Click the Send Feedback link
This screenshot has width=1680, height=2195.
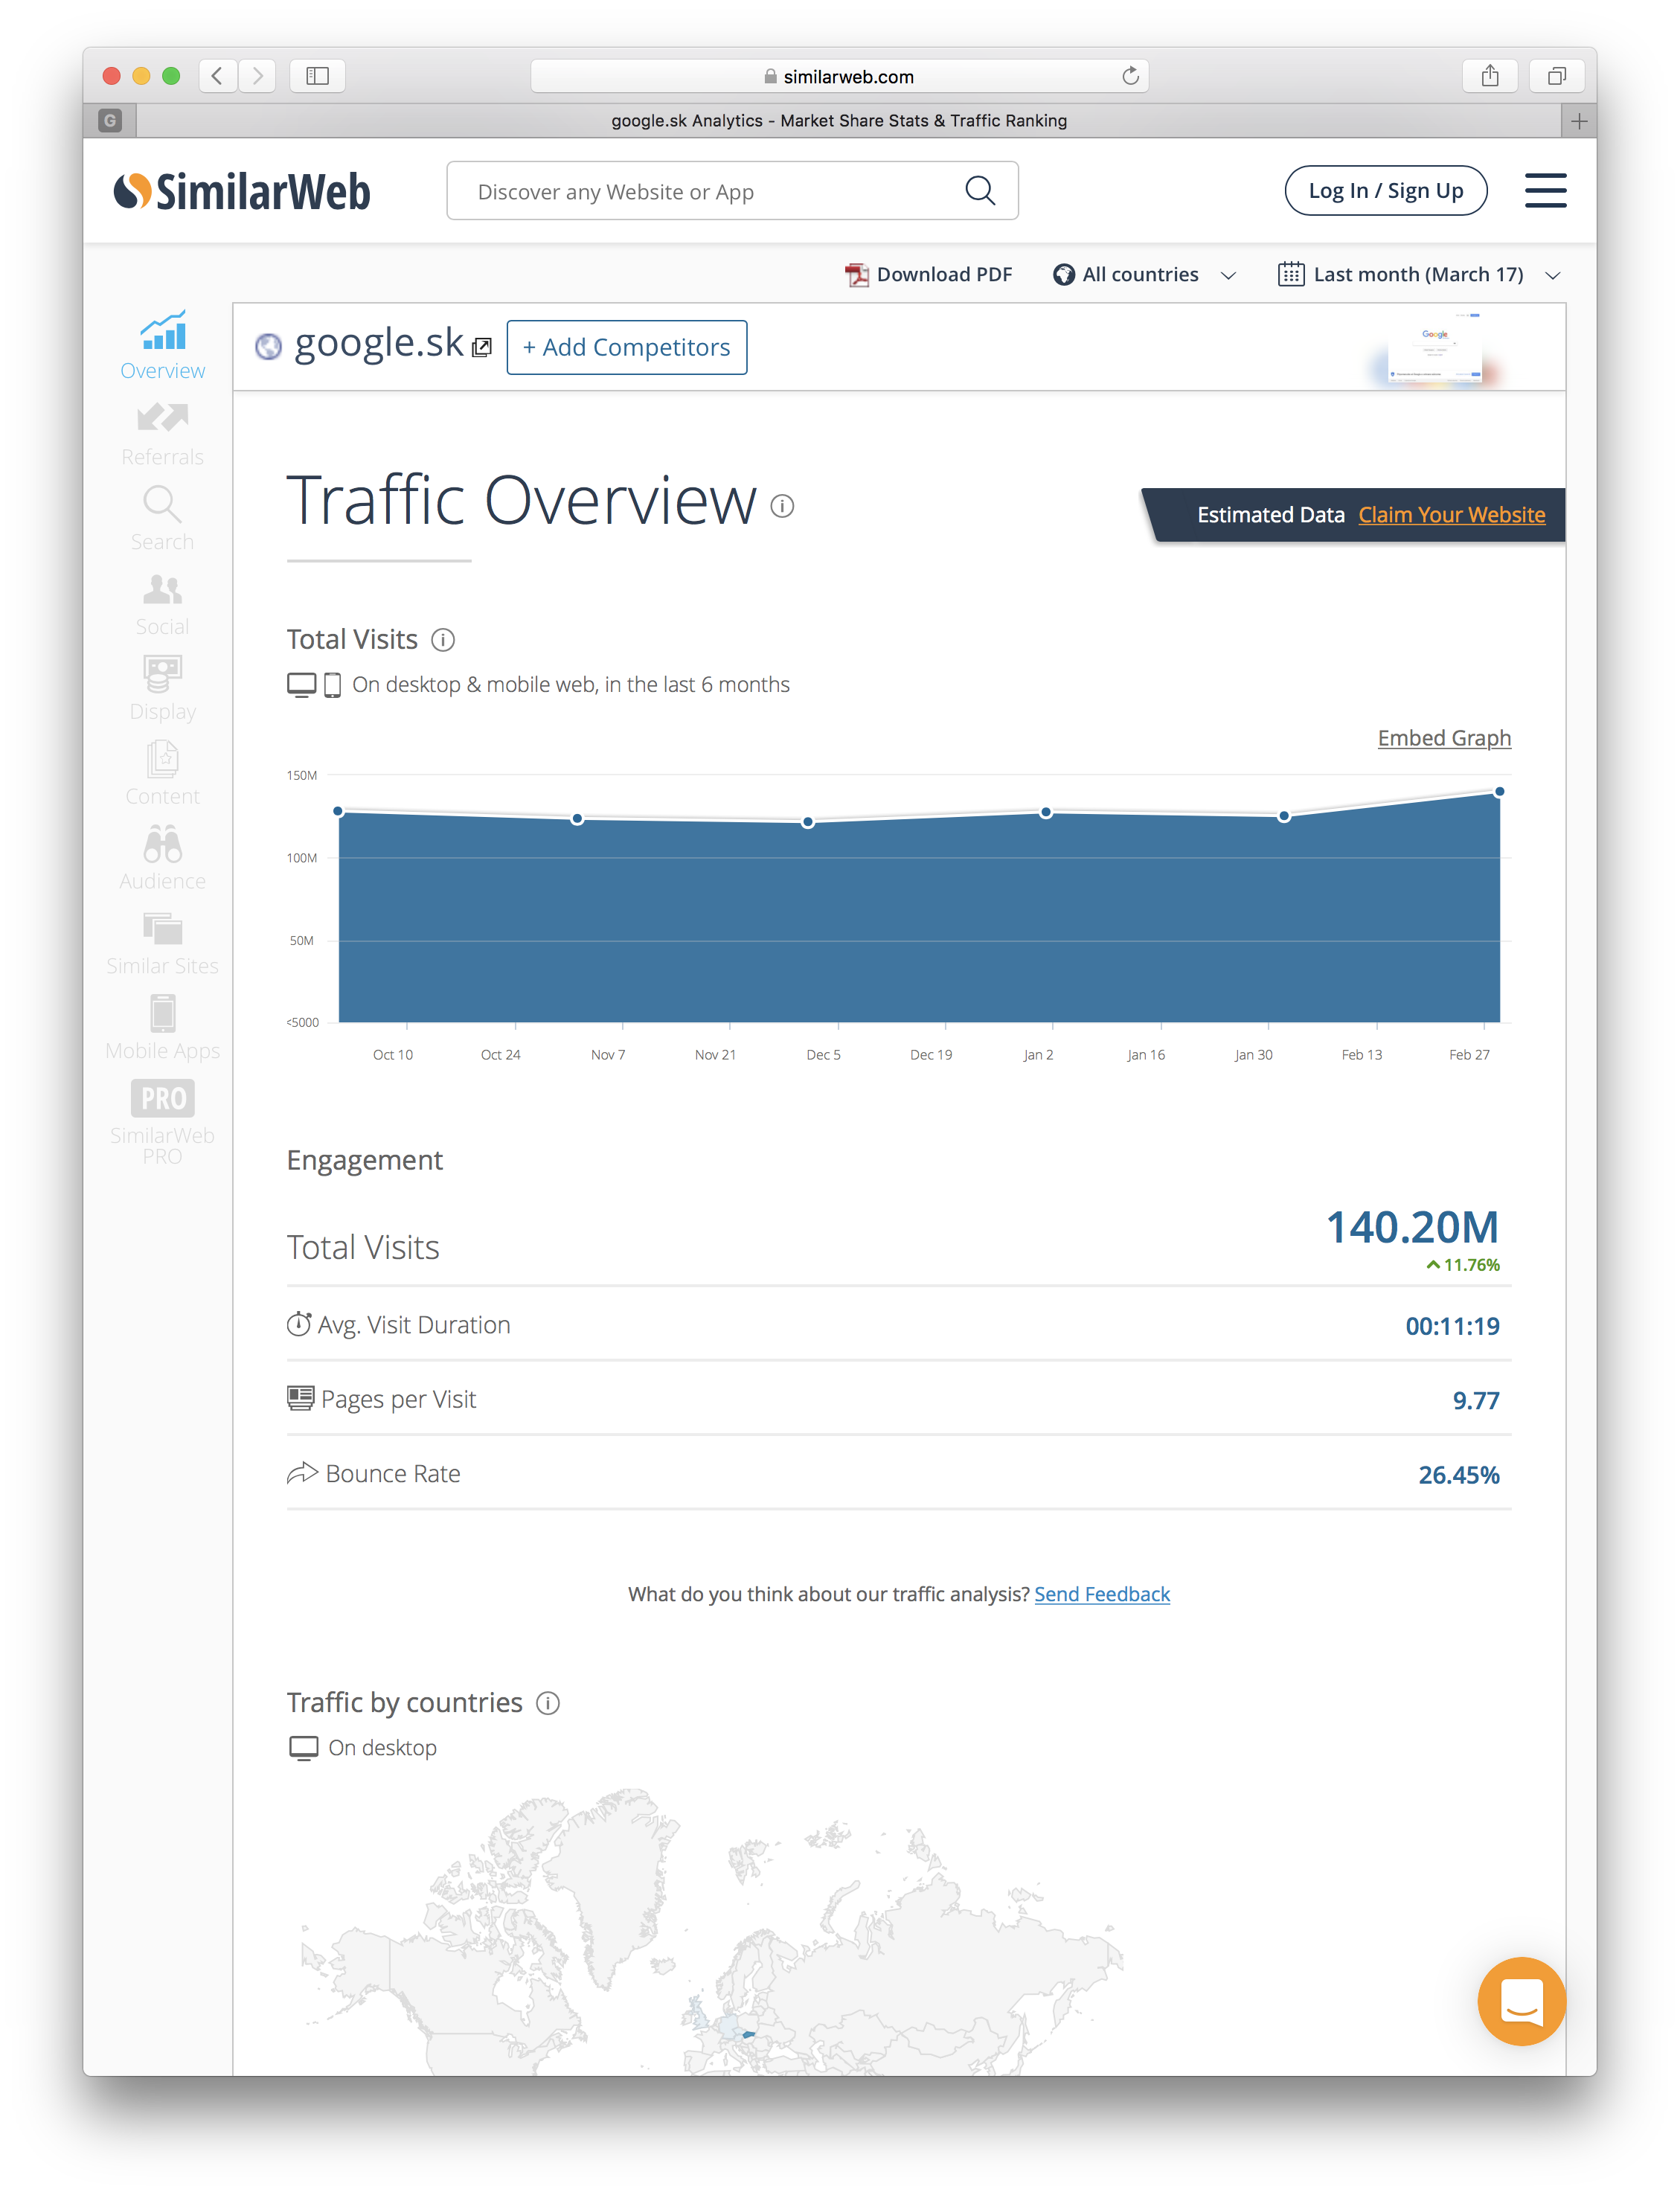tap(1101, 1594)
